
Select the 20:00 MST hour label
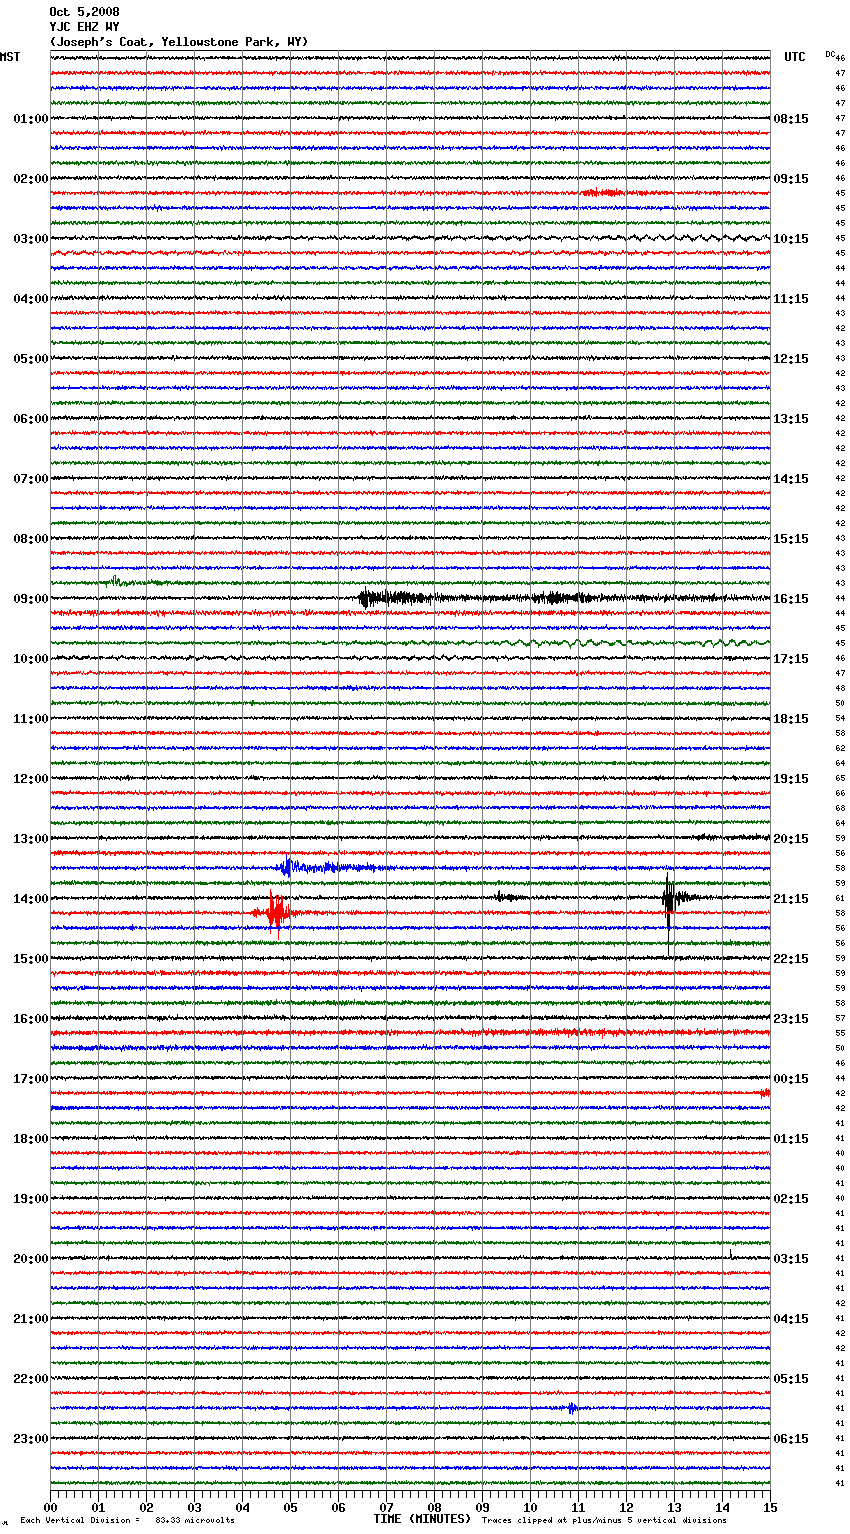coord(31,1259)
